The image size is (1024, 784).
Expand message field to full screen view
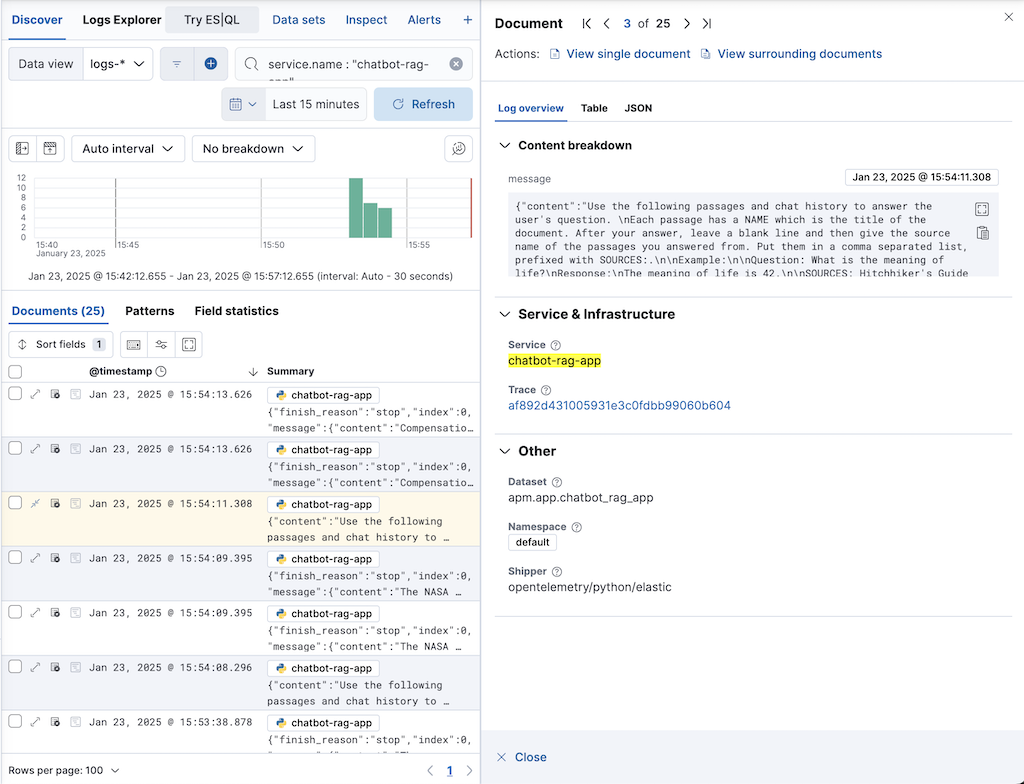[982, 209]
